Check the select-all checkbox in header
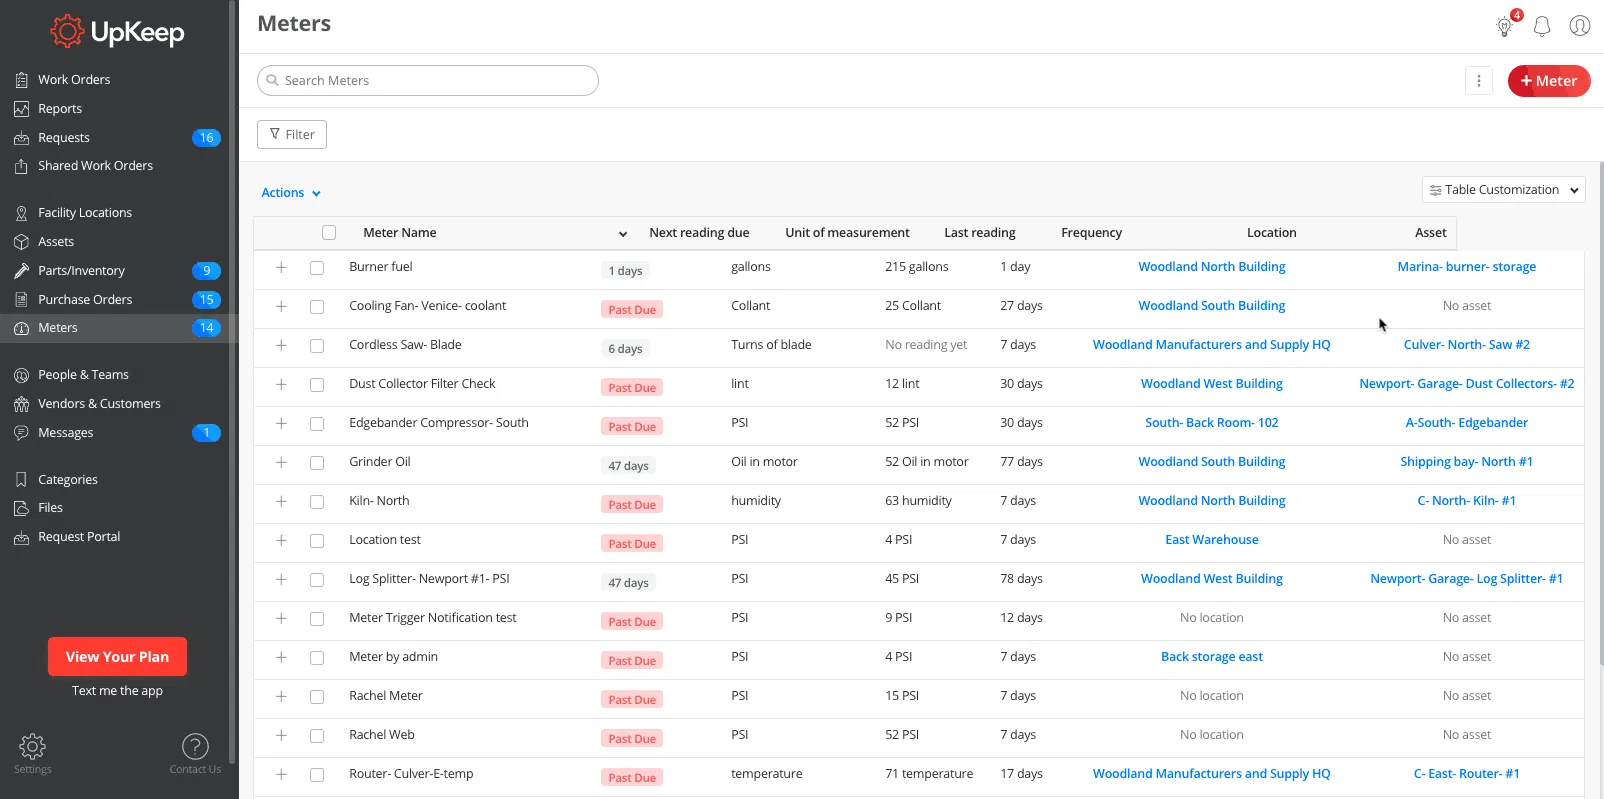The image size is (1604, 799). [329, 233]
